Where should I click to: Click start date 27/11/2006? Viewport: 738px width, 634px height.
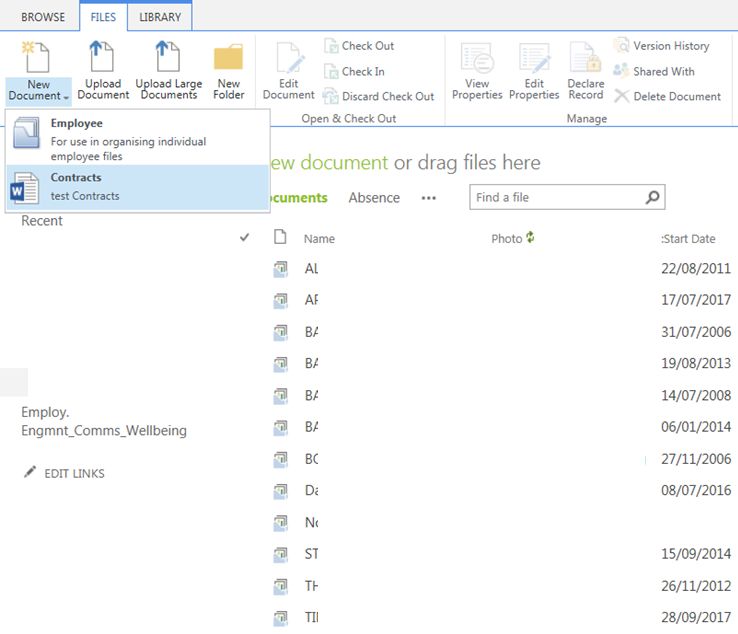(696, 459)
